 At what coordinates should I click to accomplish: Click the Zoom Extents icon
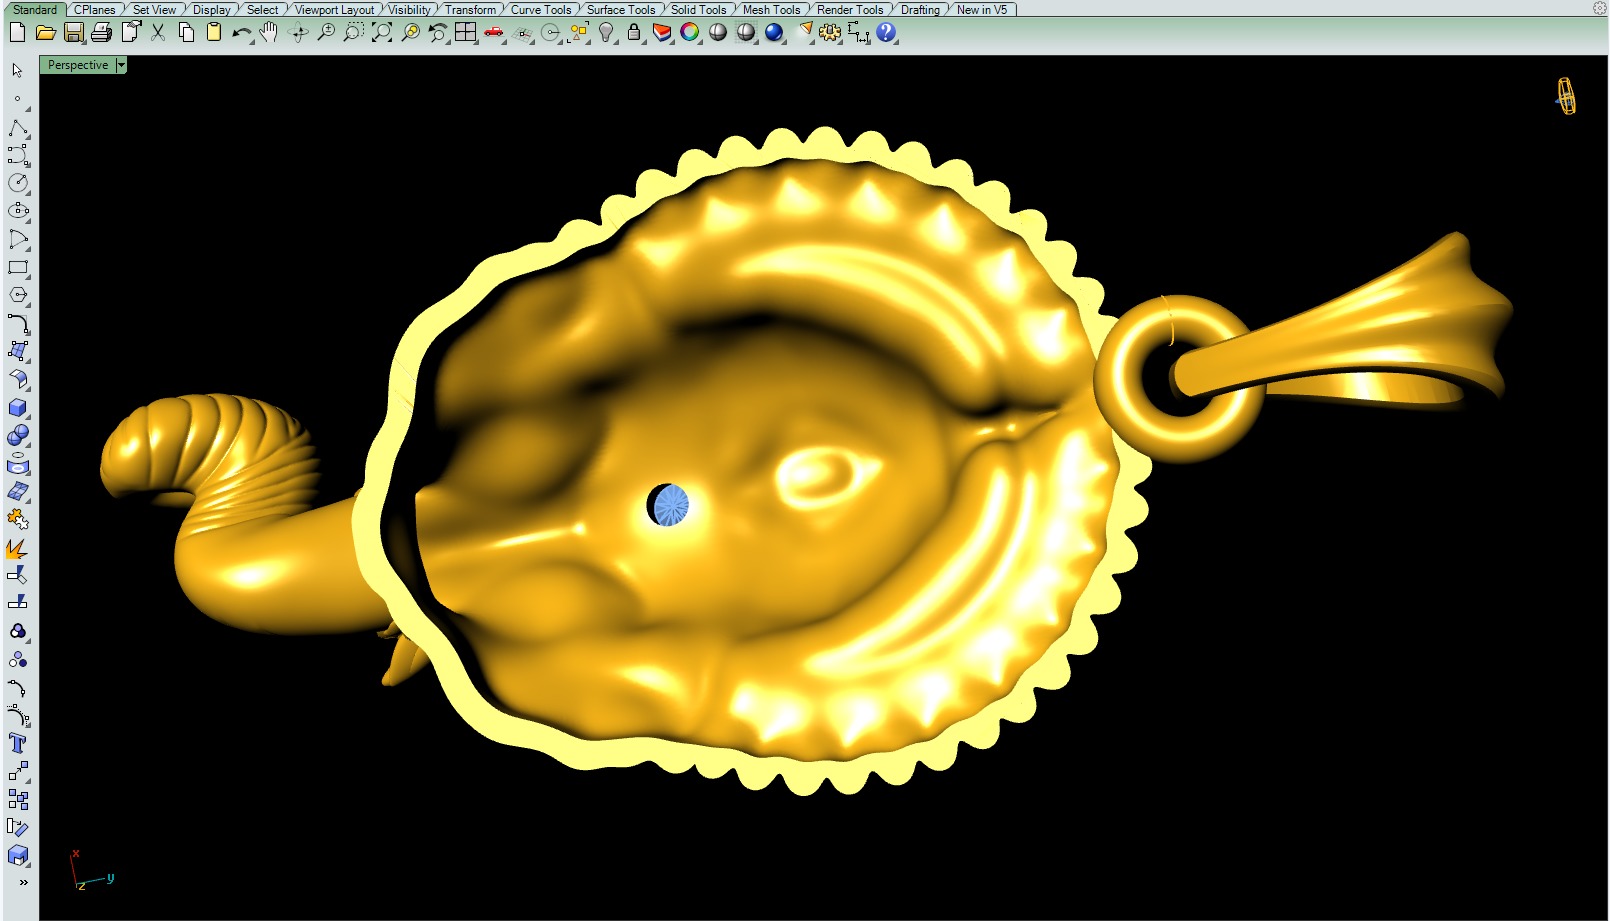click(382, 32)
